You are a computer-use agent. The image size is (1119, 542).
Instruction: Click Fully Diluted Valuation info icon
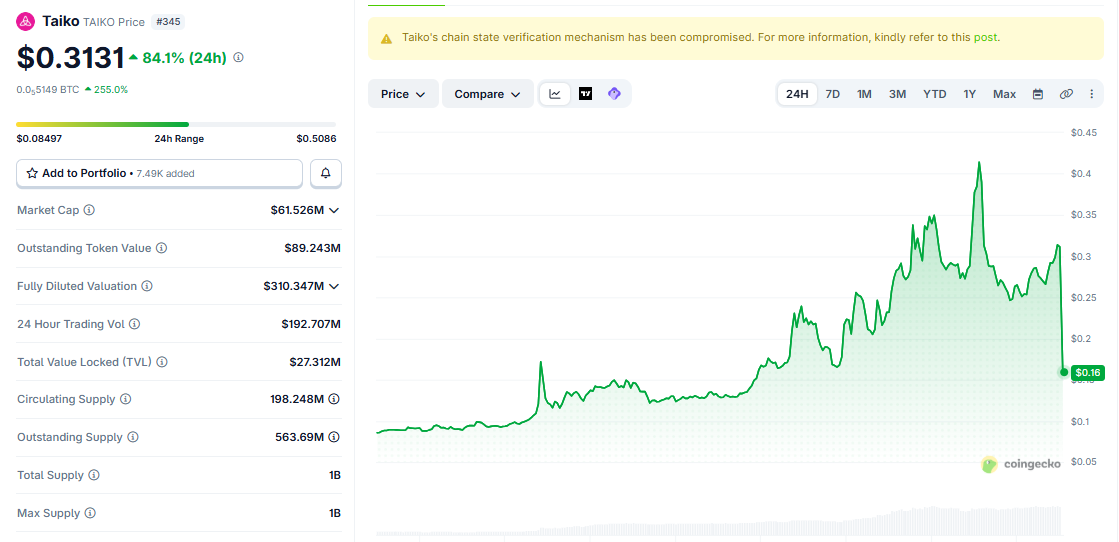coord(147,286)
